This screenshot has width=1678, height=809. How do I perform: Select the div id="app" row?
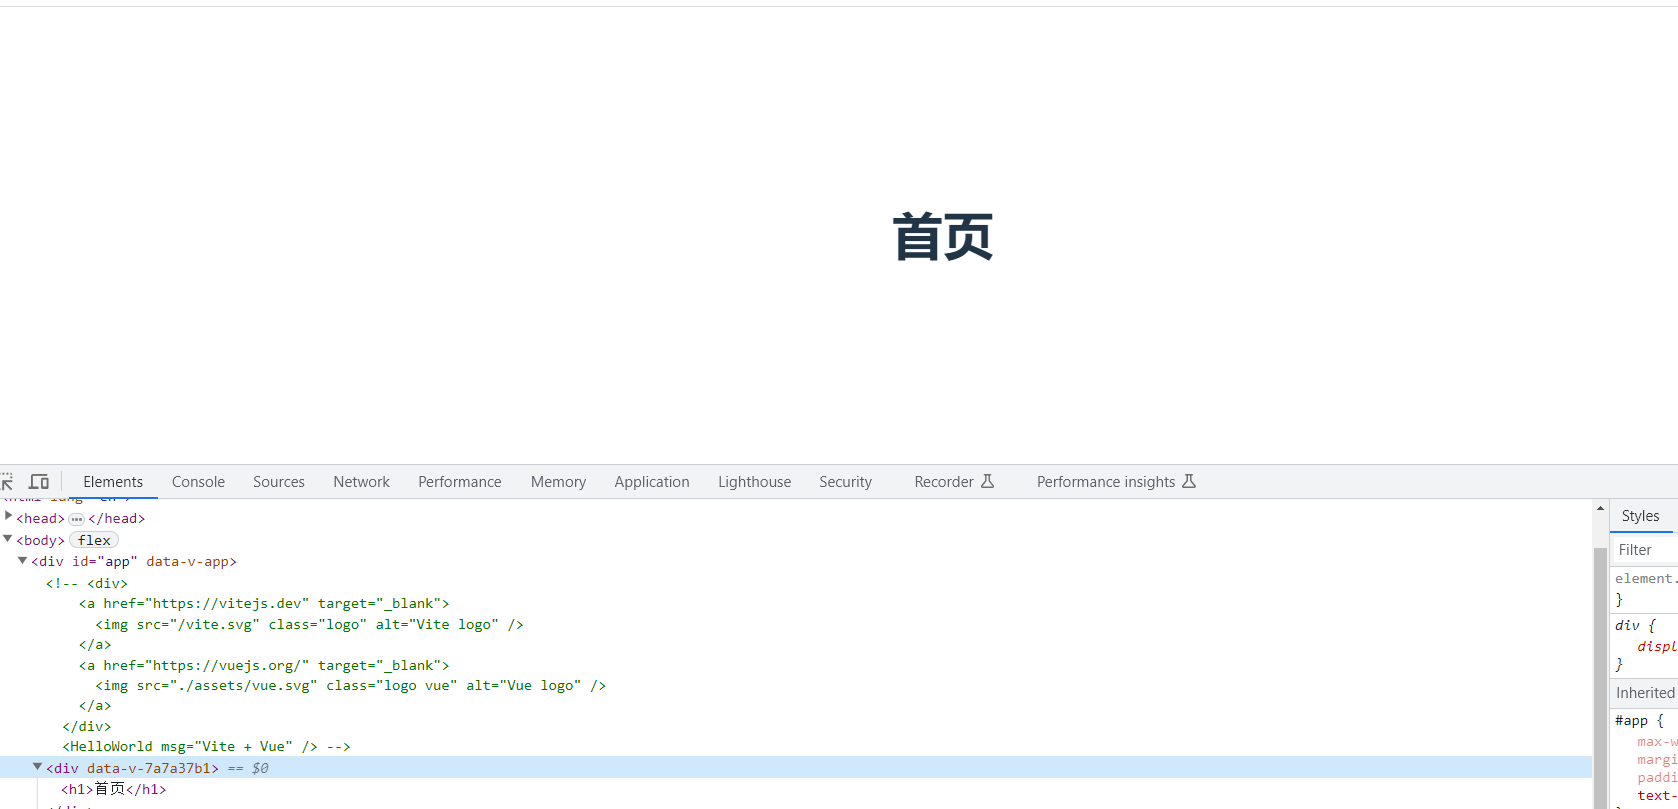pyautogui.click(x=134, y=561)
